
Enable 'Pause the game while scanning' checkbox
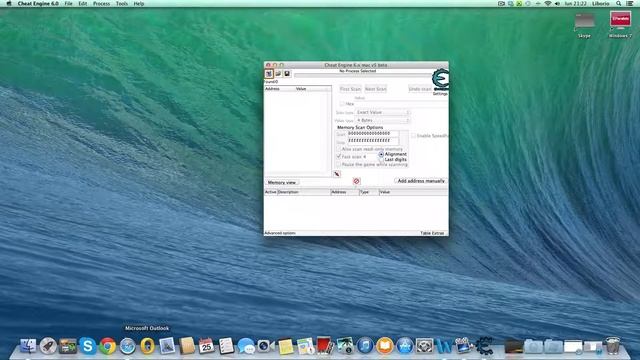click(338, 164)
